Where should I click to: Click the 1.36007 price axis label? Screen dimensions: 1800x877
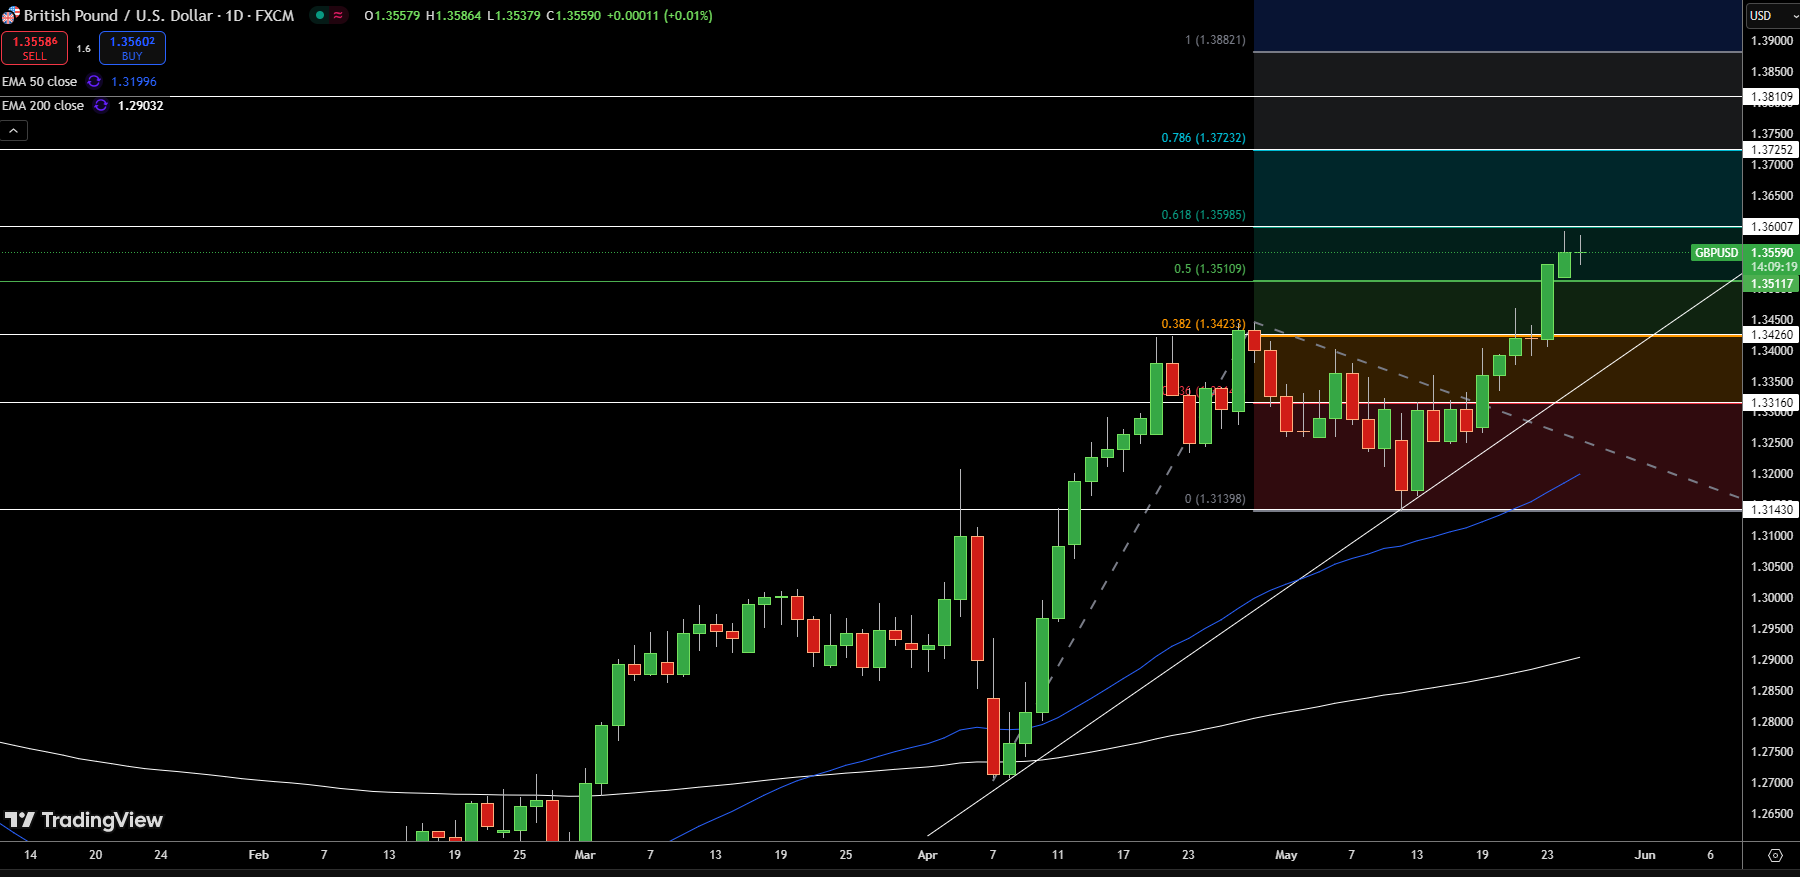(1771, 227)
